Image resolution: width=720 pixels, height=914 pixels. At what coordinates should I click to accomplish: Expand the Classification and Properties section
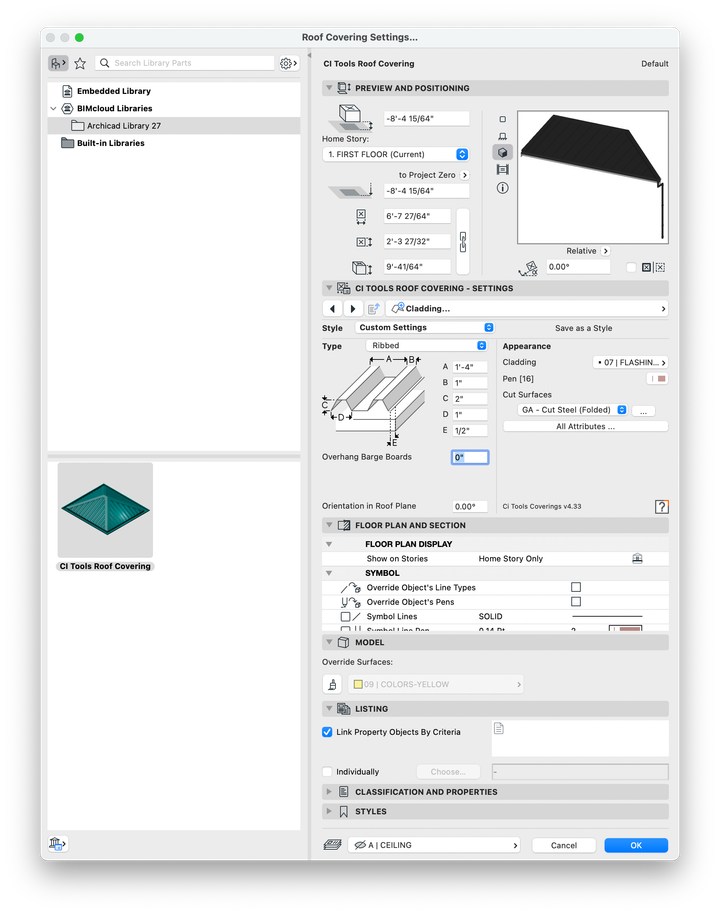[329, 792]
